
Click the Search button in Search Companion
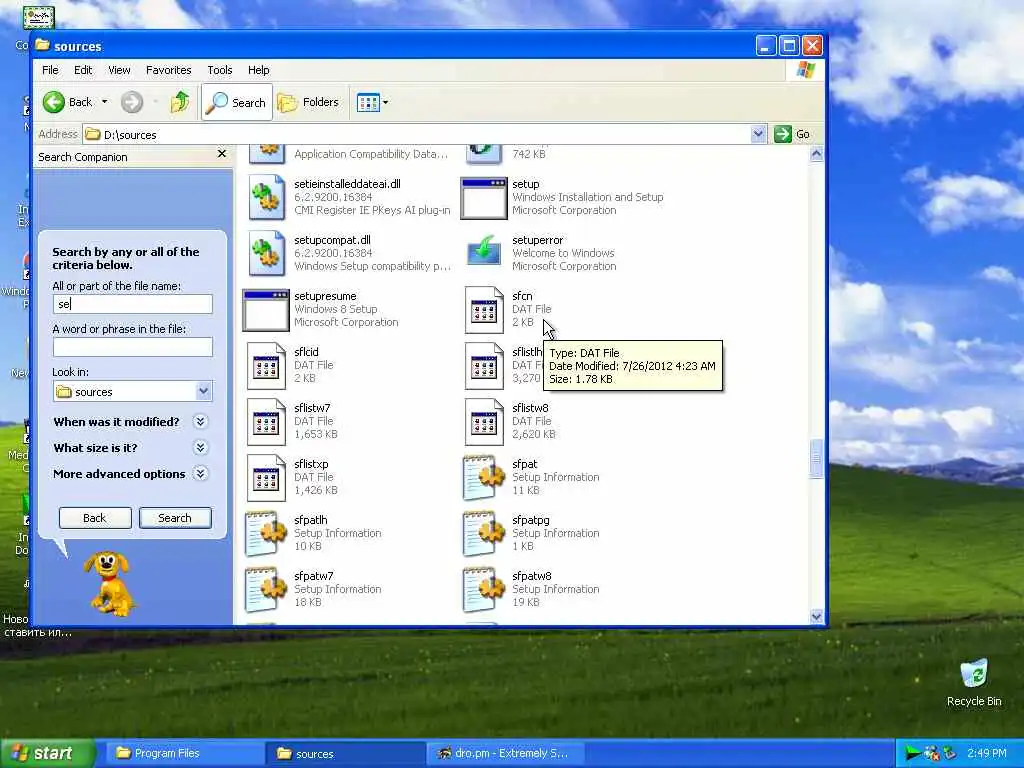(x=175, y=518)
